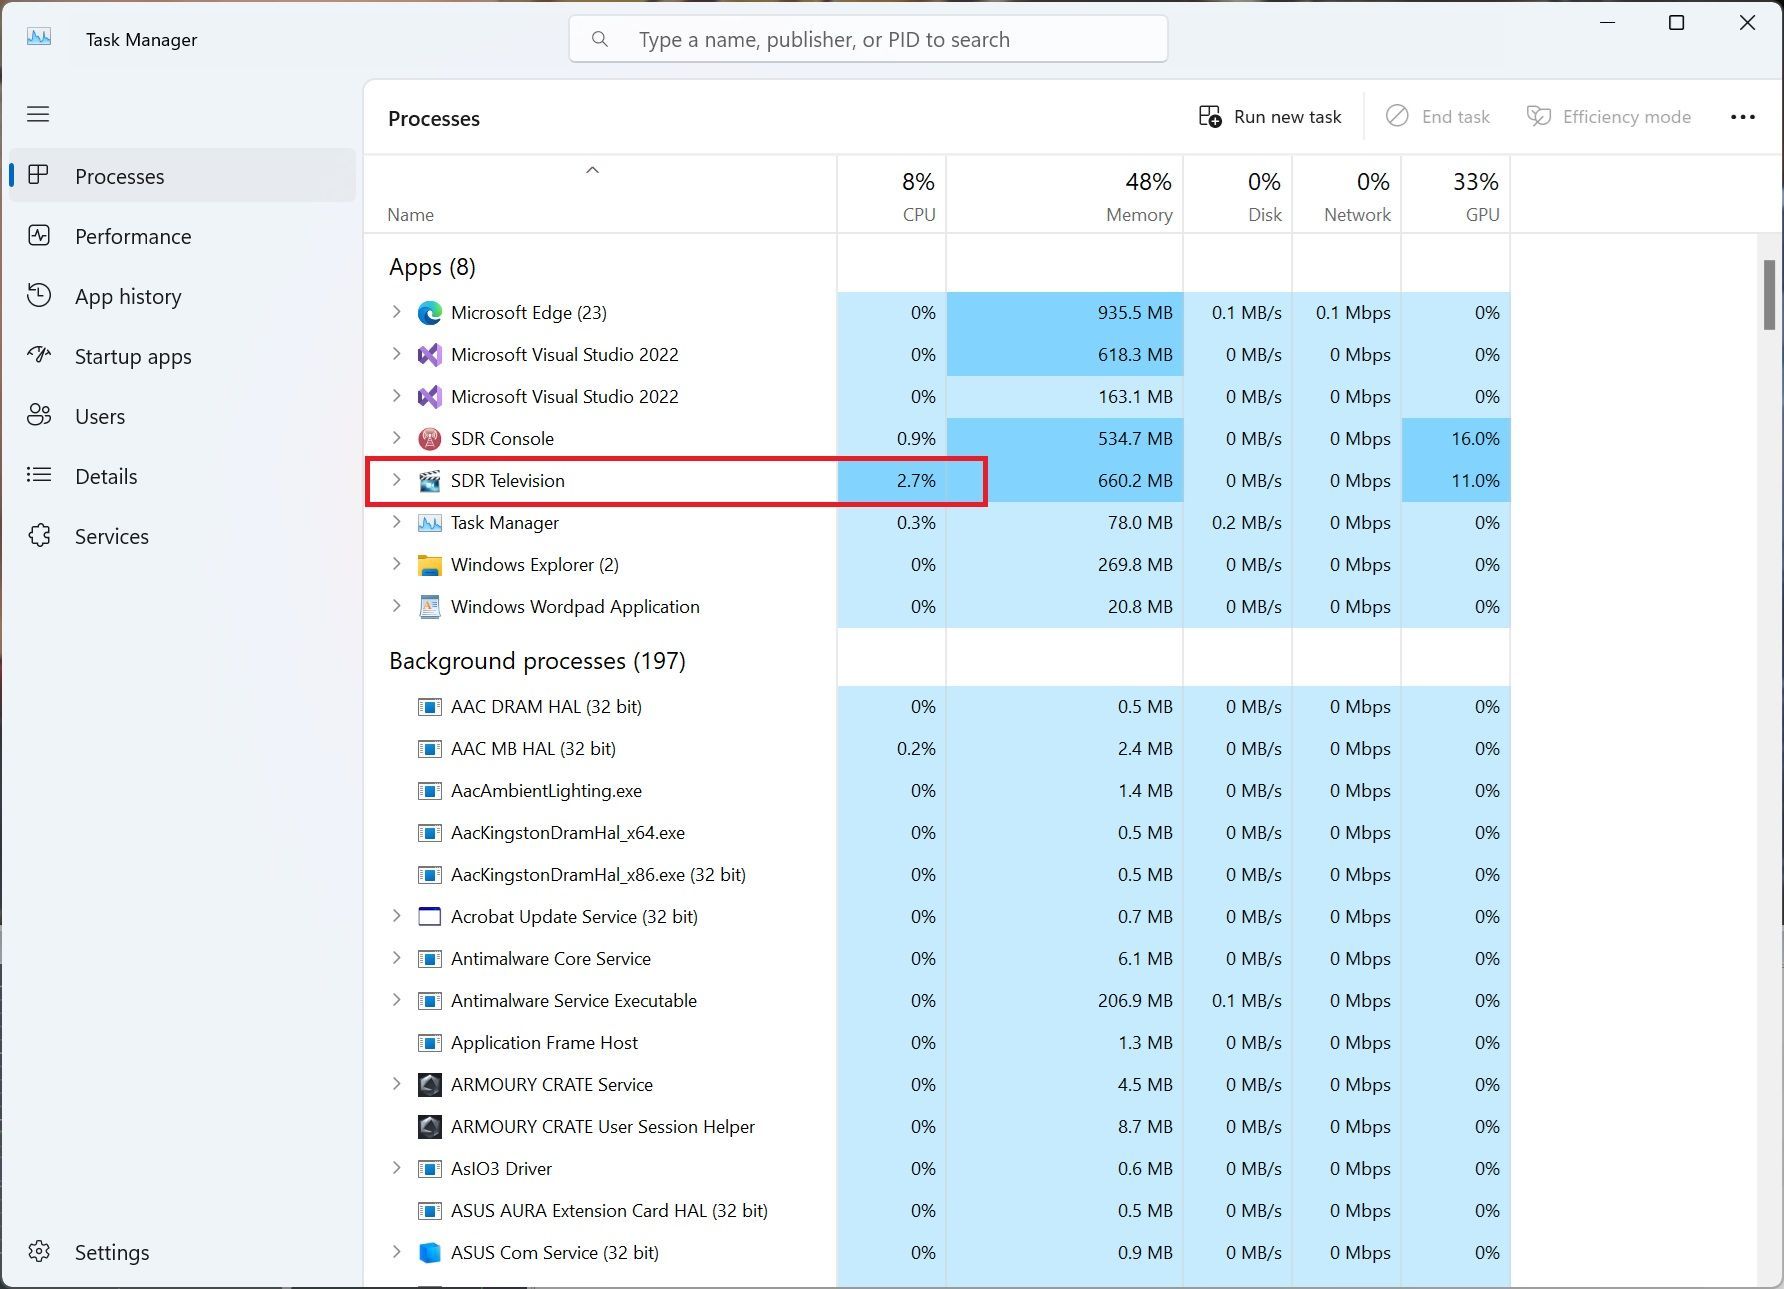Sort by GPU column header
The height and width of the screenshot is (1289, 1784).
pos(1456,195)
